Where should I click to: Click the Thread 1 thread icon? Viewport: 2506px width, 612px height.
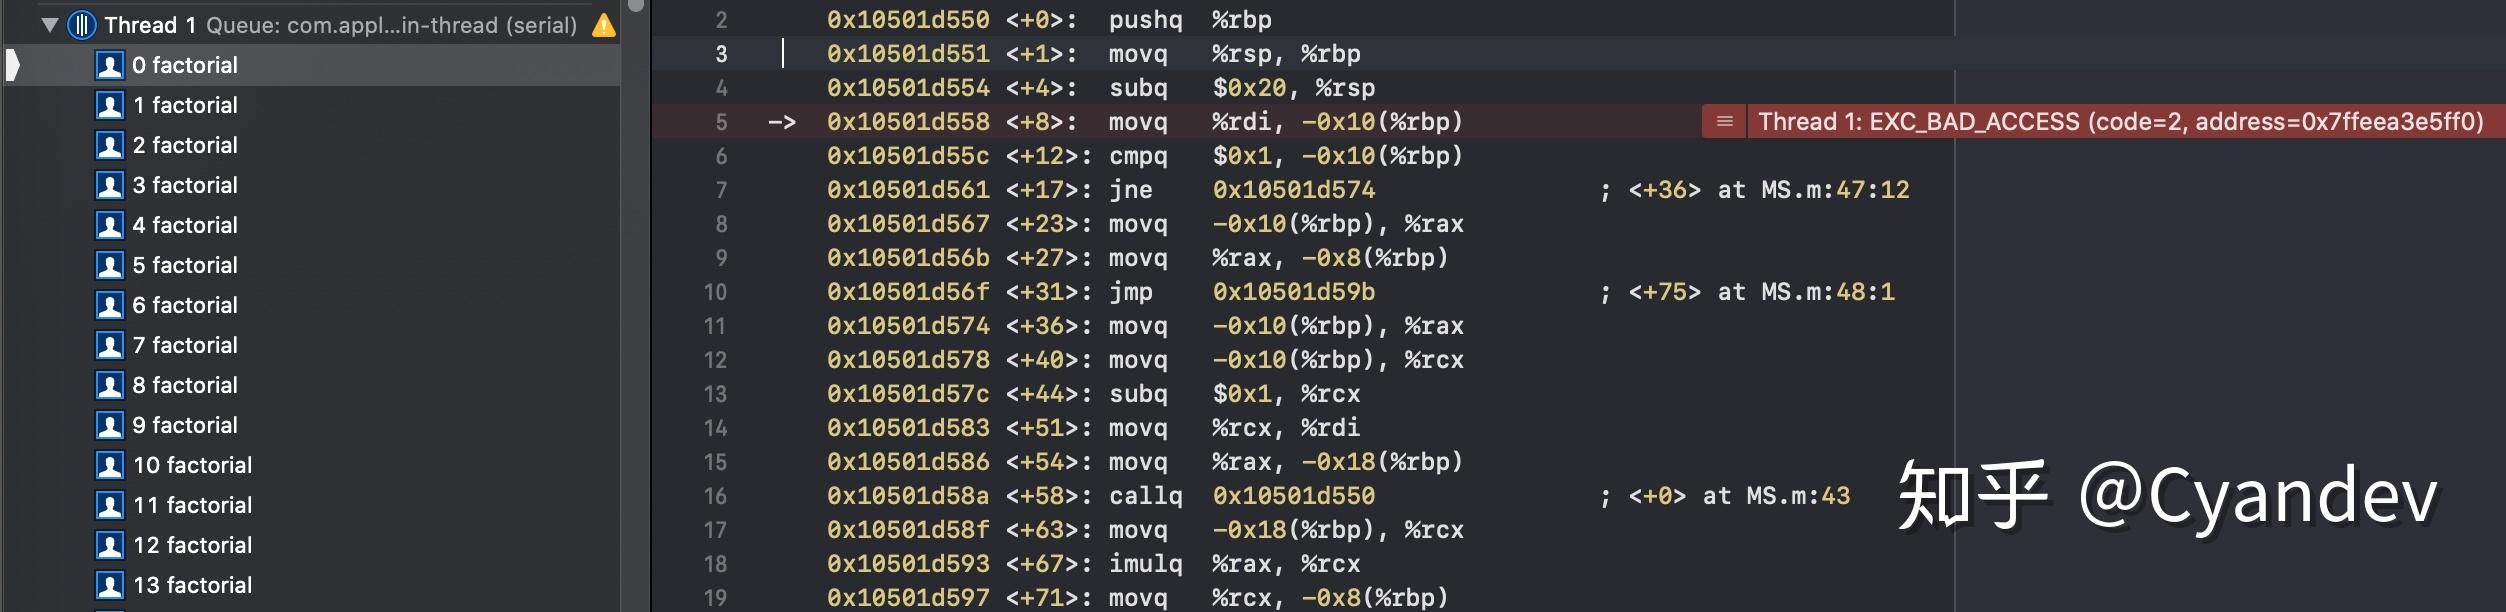pyautogui.click(x=81, y=25)
